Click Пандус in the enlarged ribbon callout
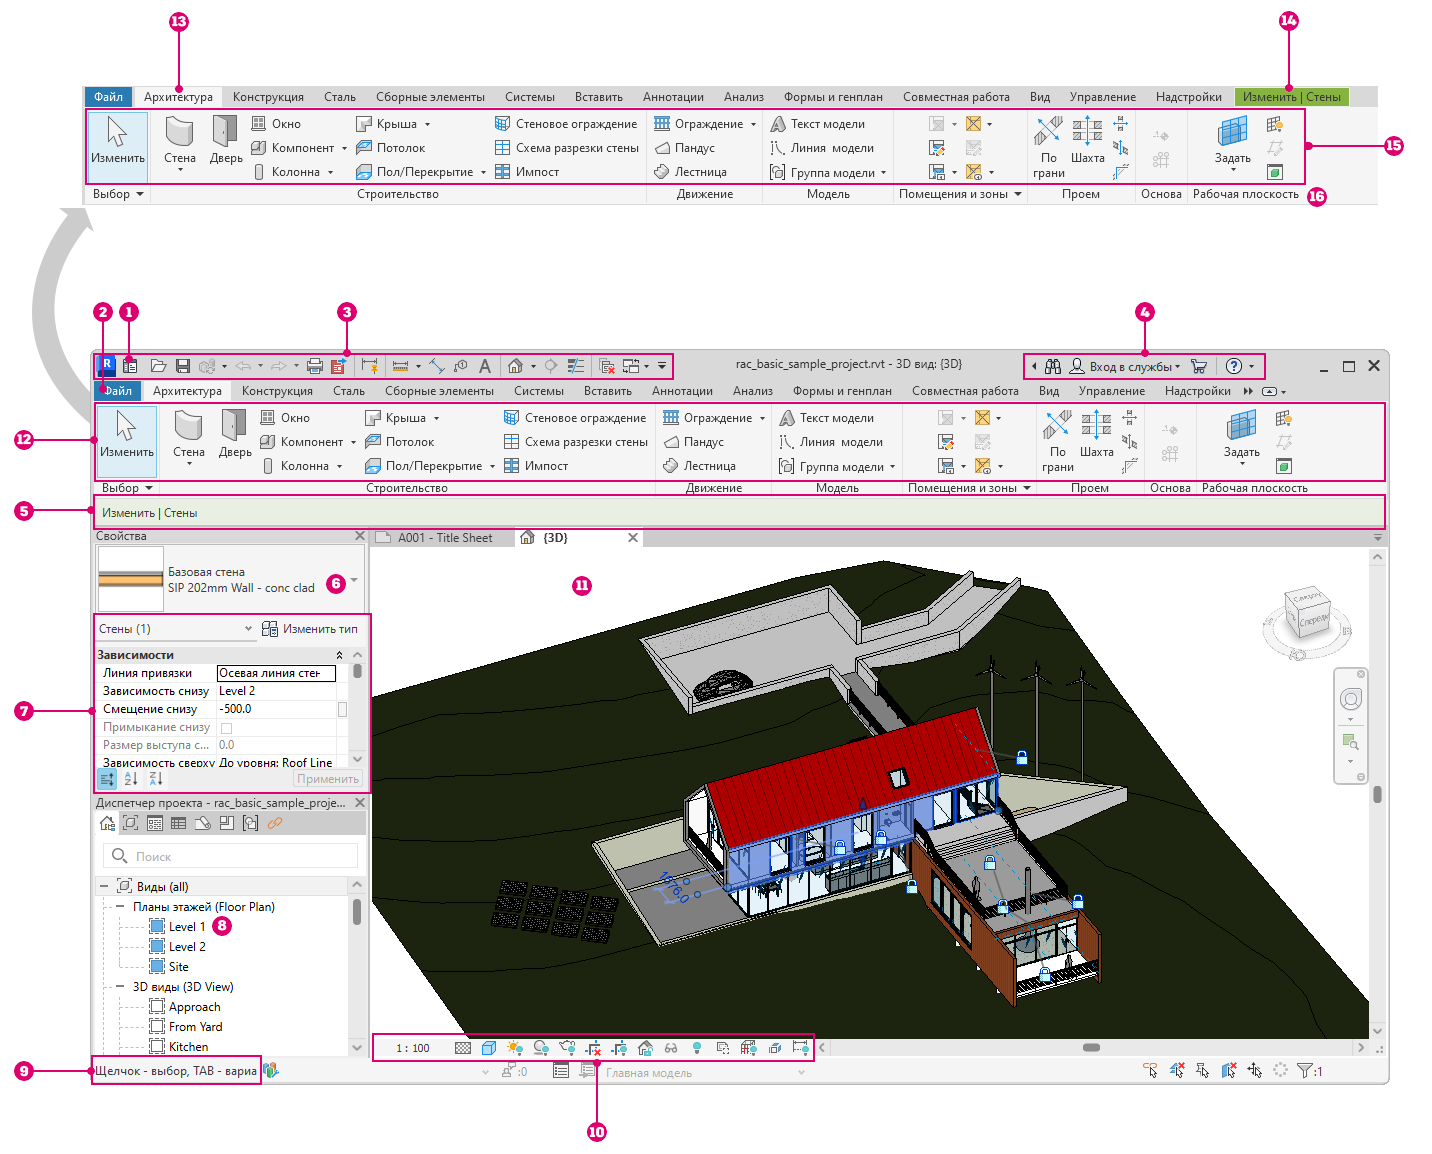Viewport: 1432px width, 1154px height. [x=685, y=148]
